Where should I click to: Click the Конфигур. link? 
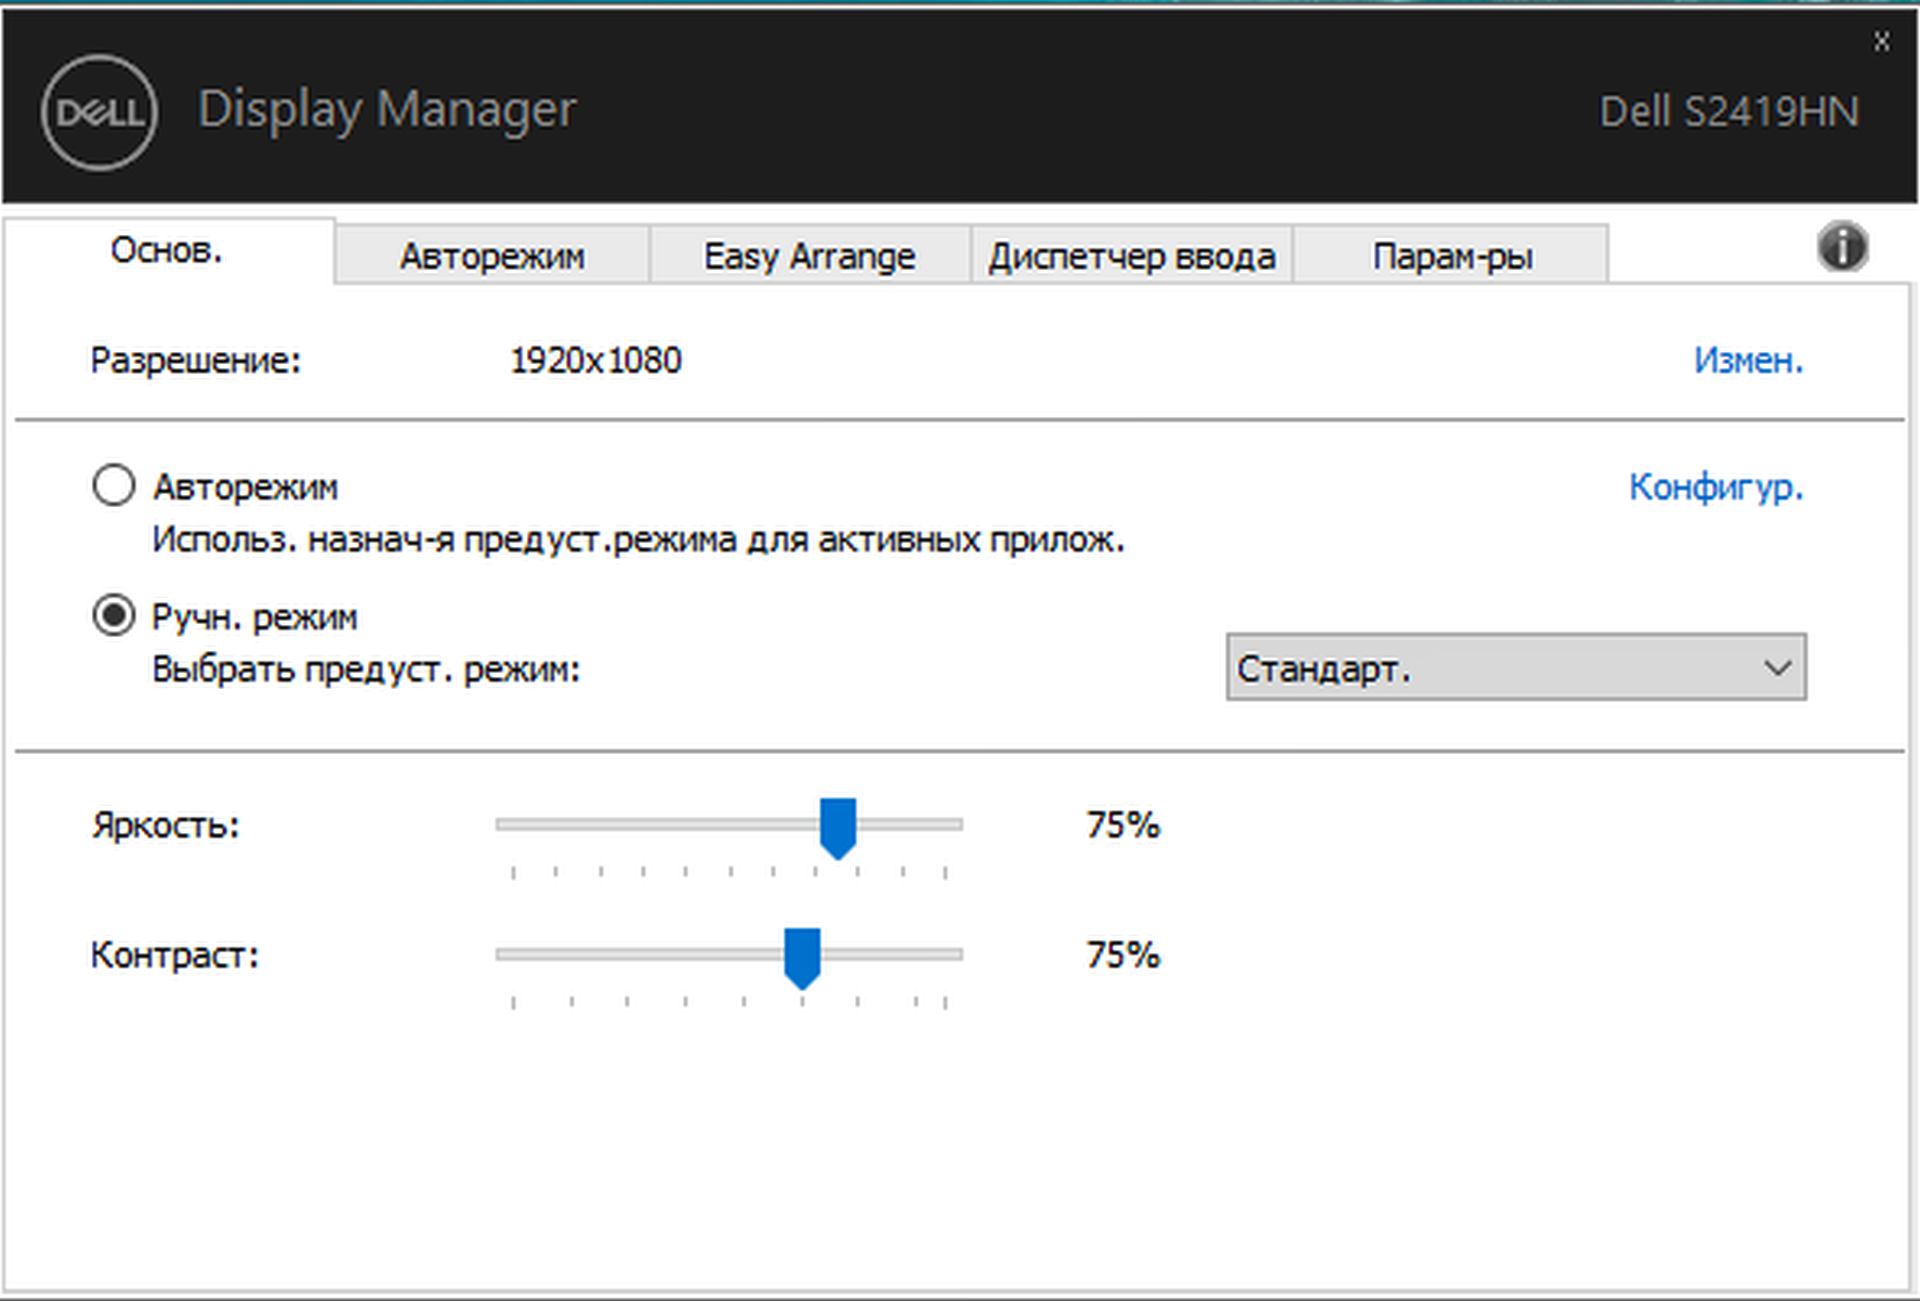pos(1716,487)
